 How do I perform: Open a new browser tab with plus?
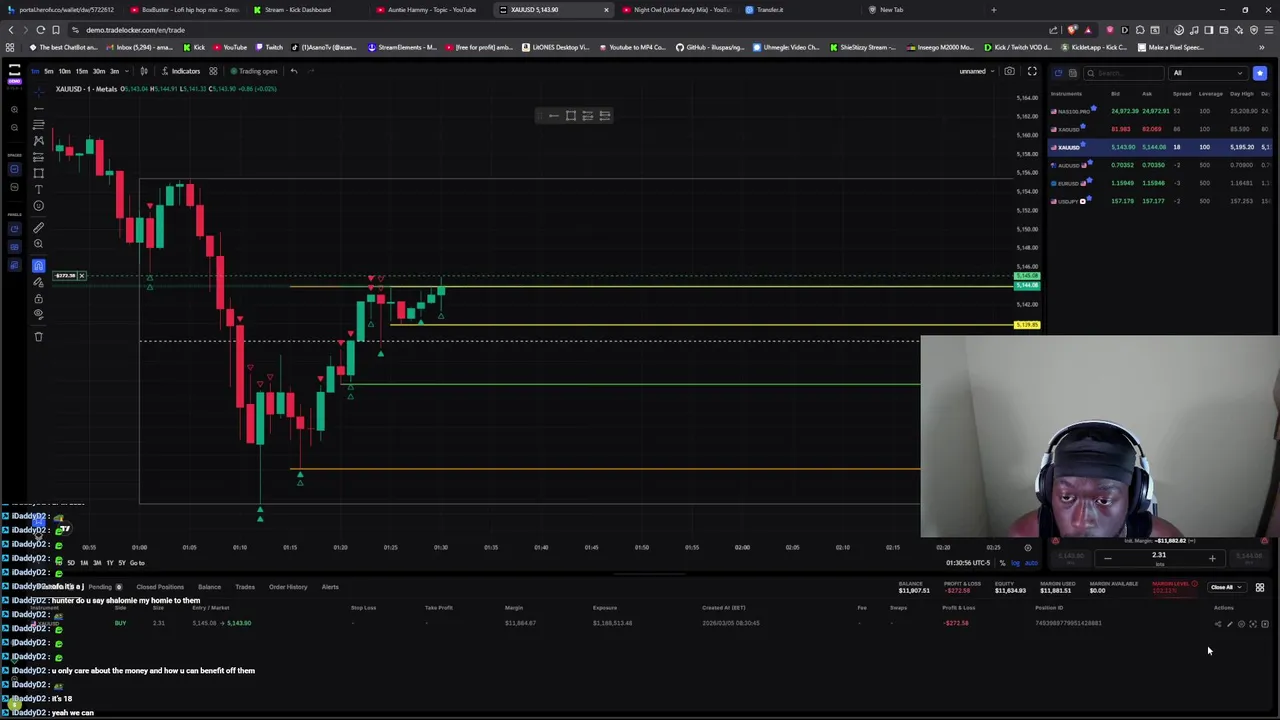(993, 10)
